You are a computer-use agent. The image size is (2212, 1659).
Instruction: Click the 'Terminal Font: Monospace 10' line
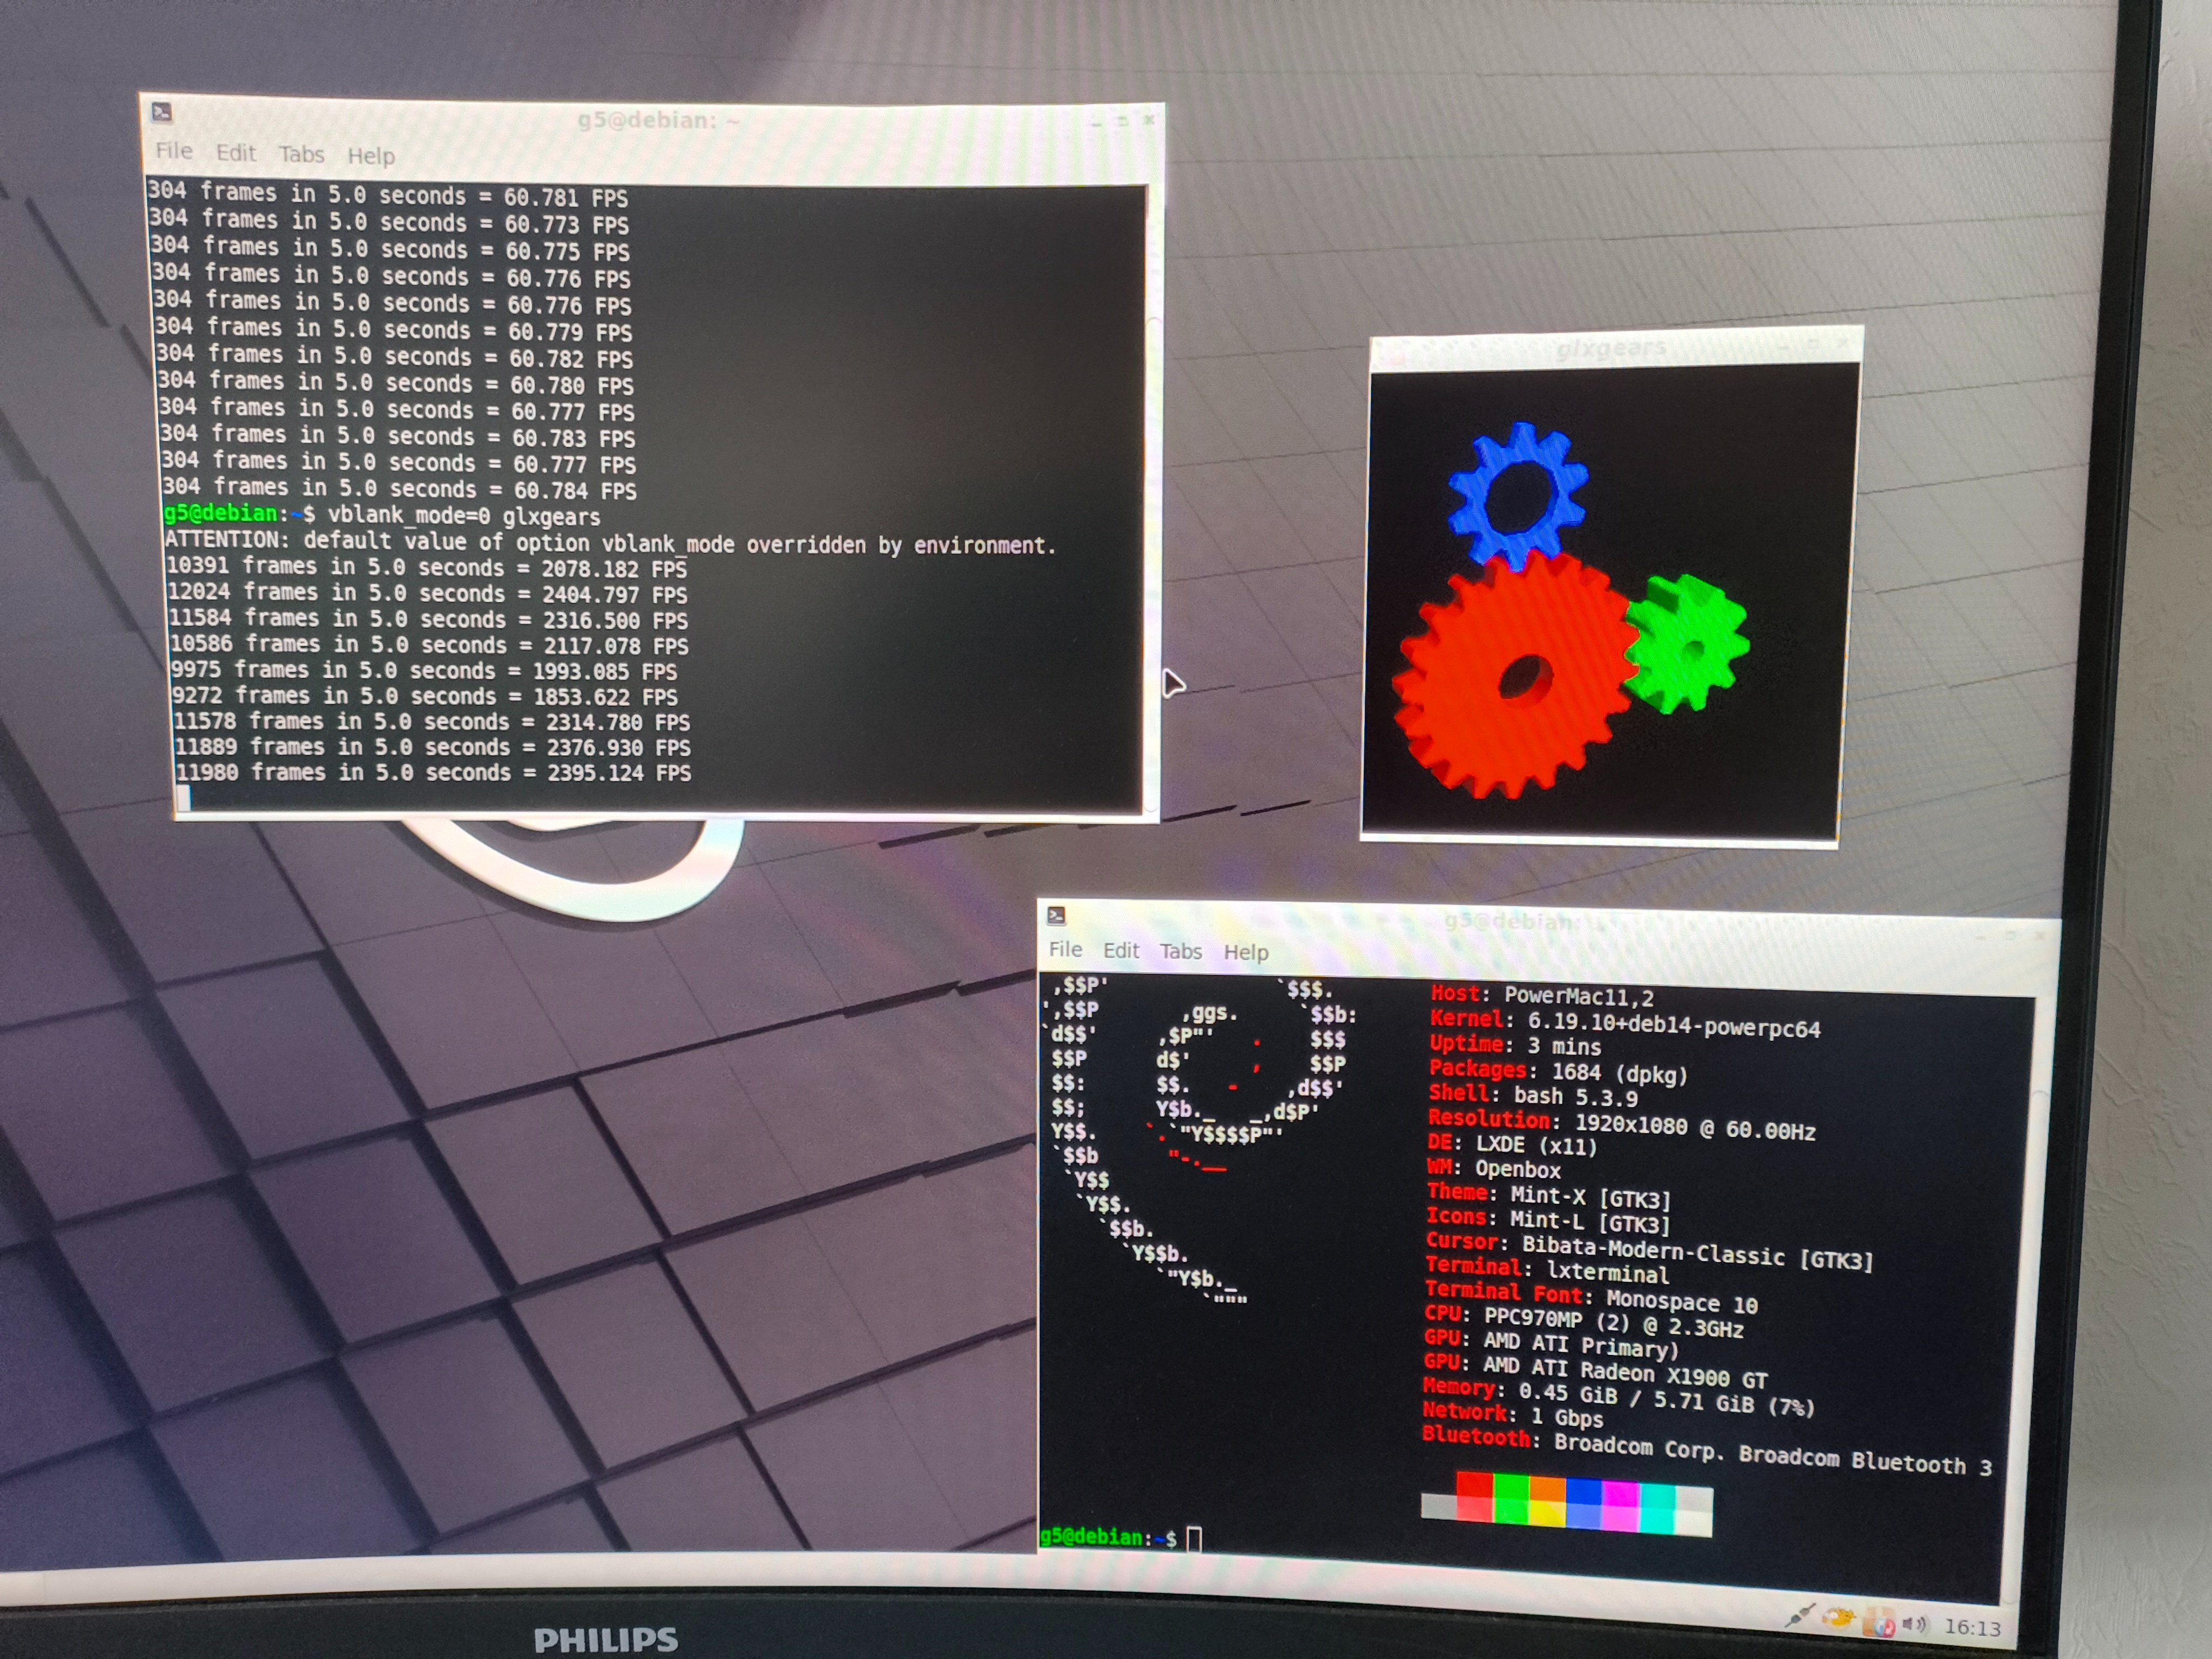[x=1591, y=1297]
